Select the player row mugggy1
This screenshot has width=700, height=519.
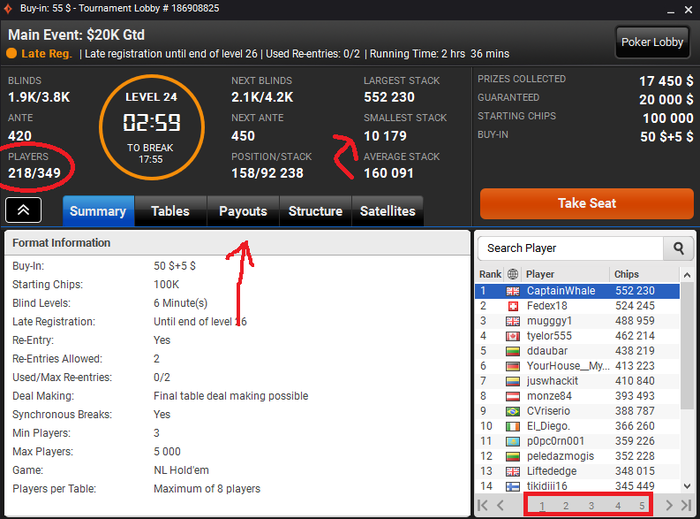click(578, 321)
